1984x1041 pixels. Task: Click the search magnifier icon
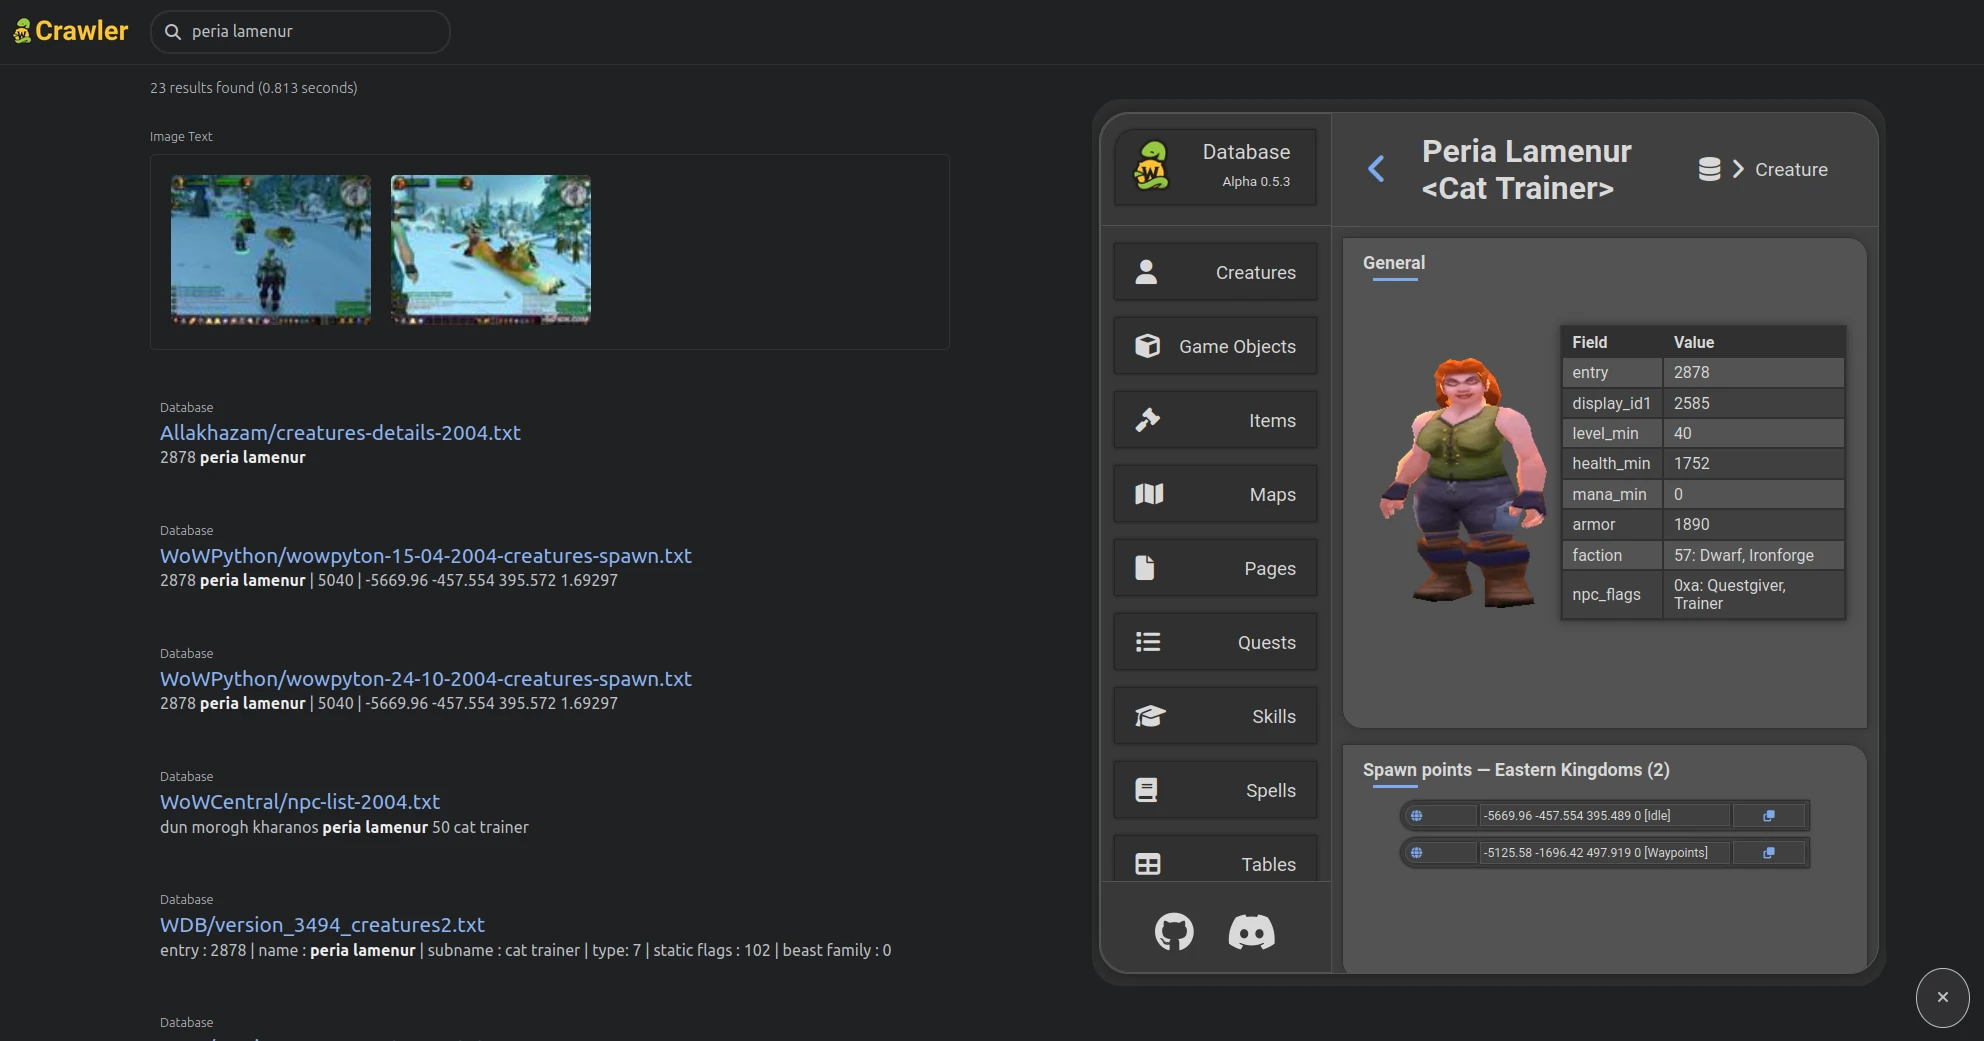pos(173,32)
